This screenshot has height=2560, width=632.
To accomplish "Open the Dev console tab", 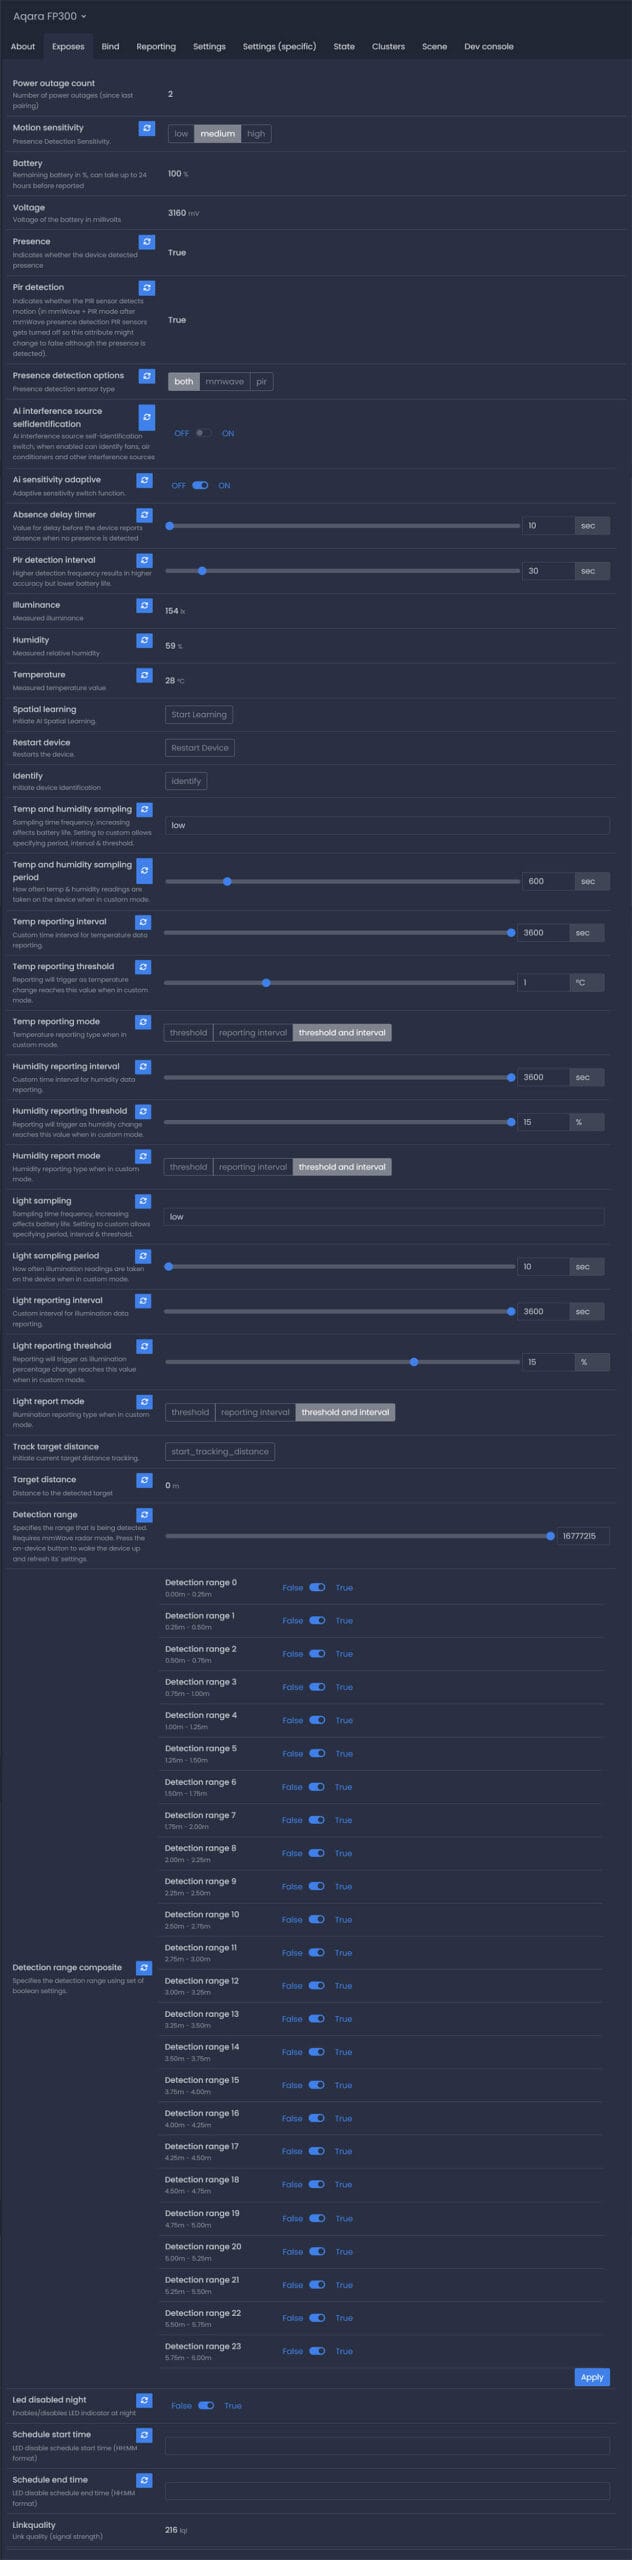I will [488, 46].
